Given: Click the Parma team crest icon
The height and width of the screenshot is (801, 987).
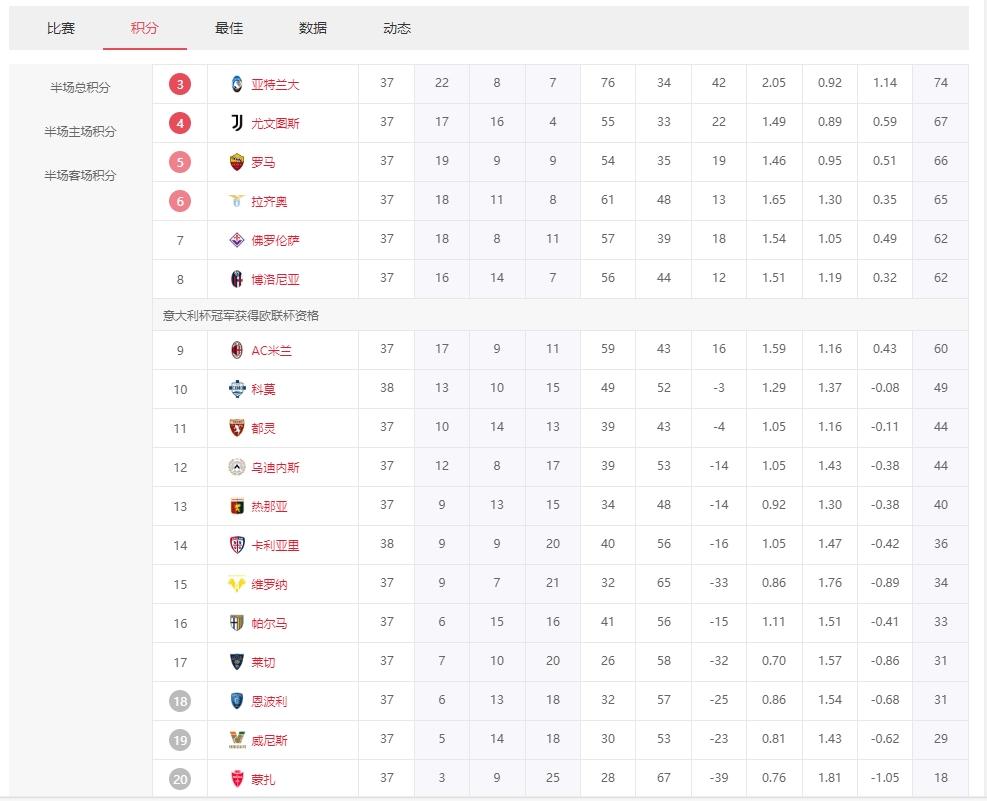Looking at the screenshot, I should tap(237, 623).
